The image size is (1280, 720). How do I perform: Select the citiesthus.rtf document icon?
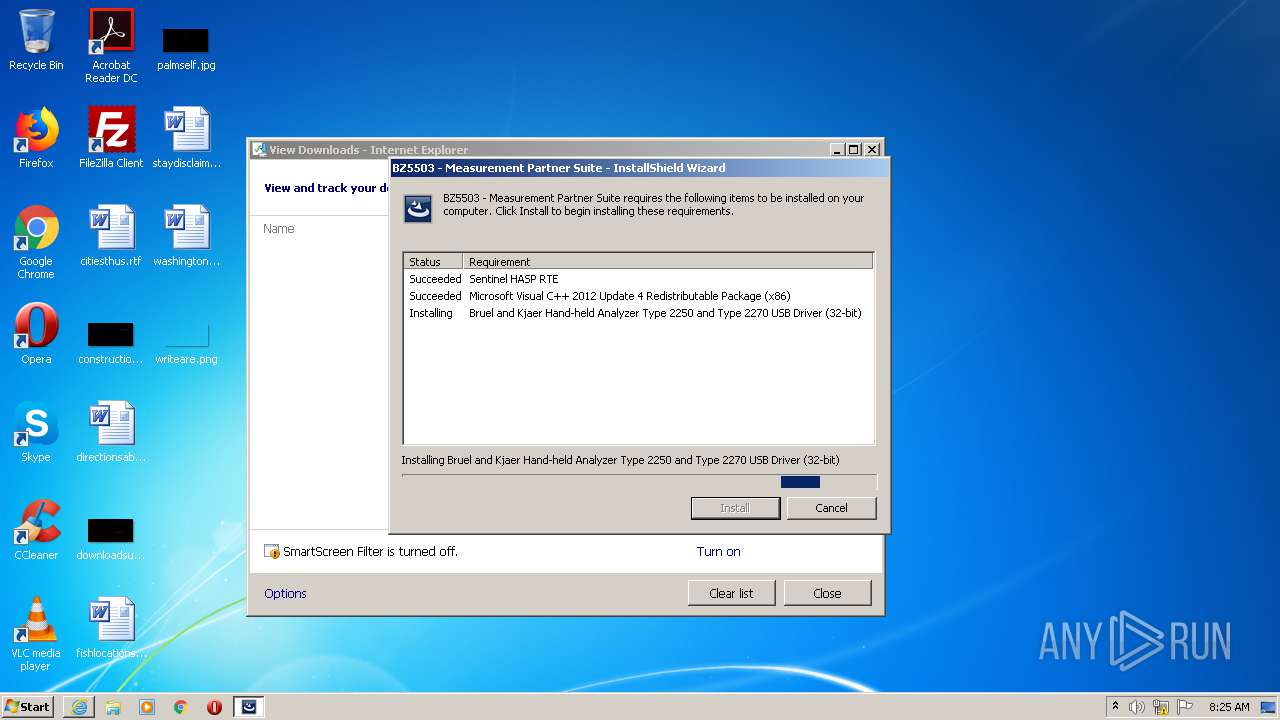pos(111,236)
